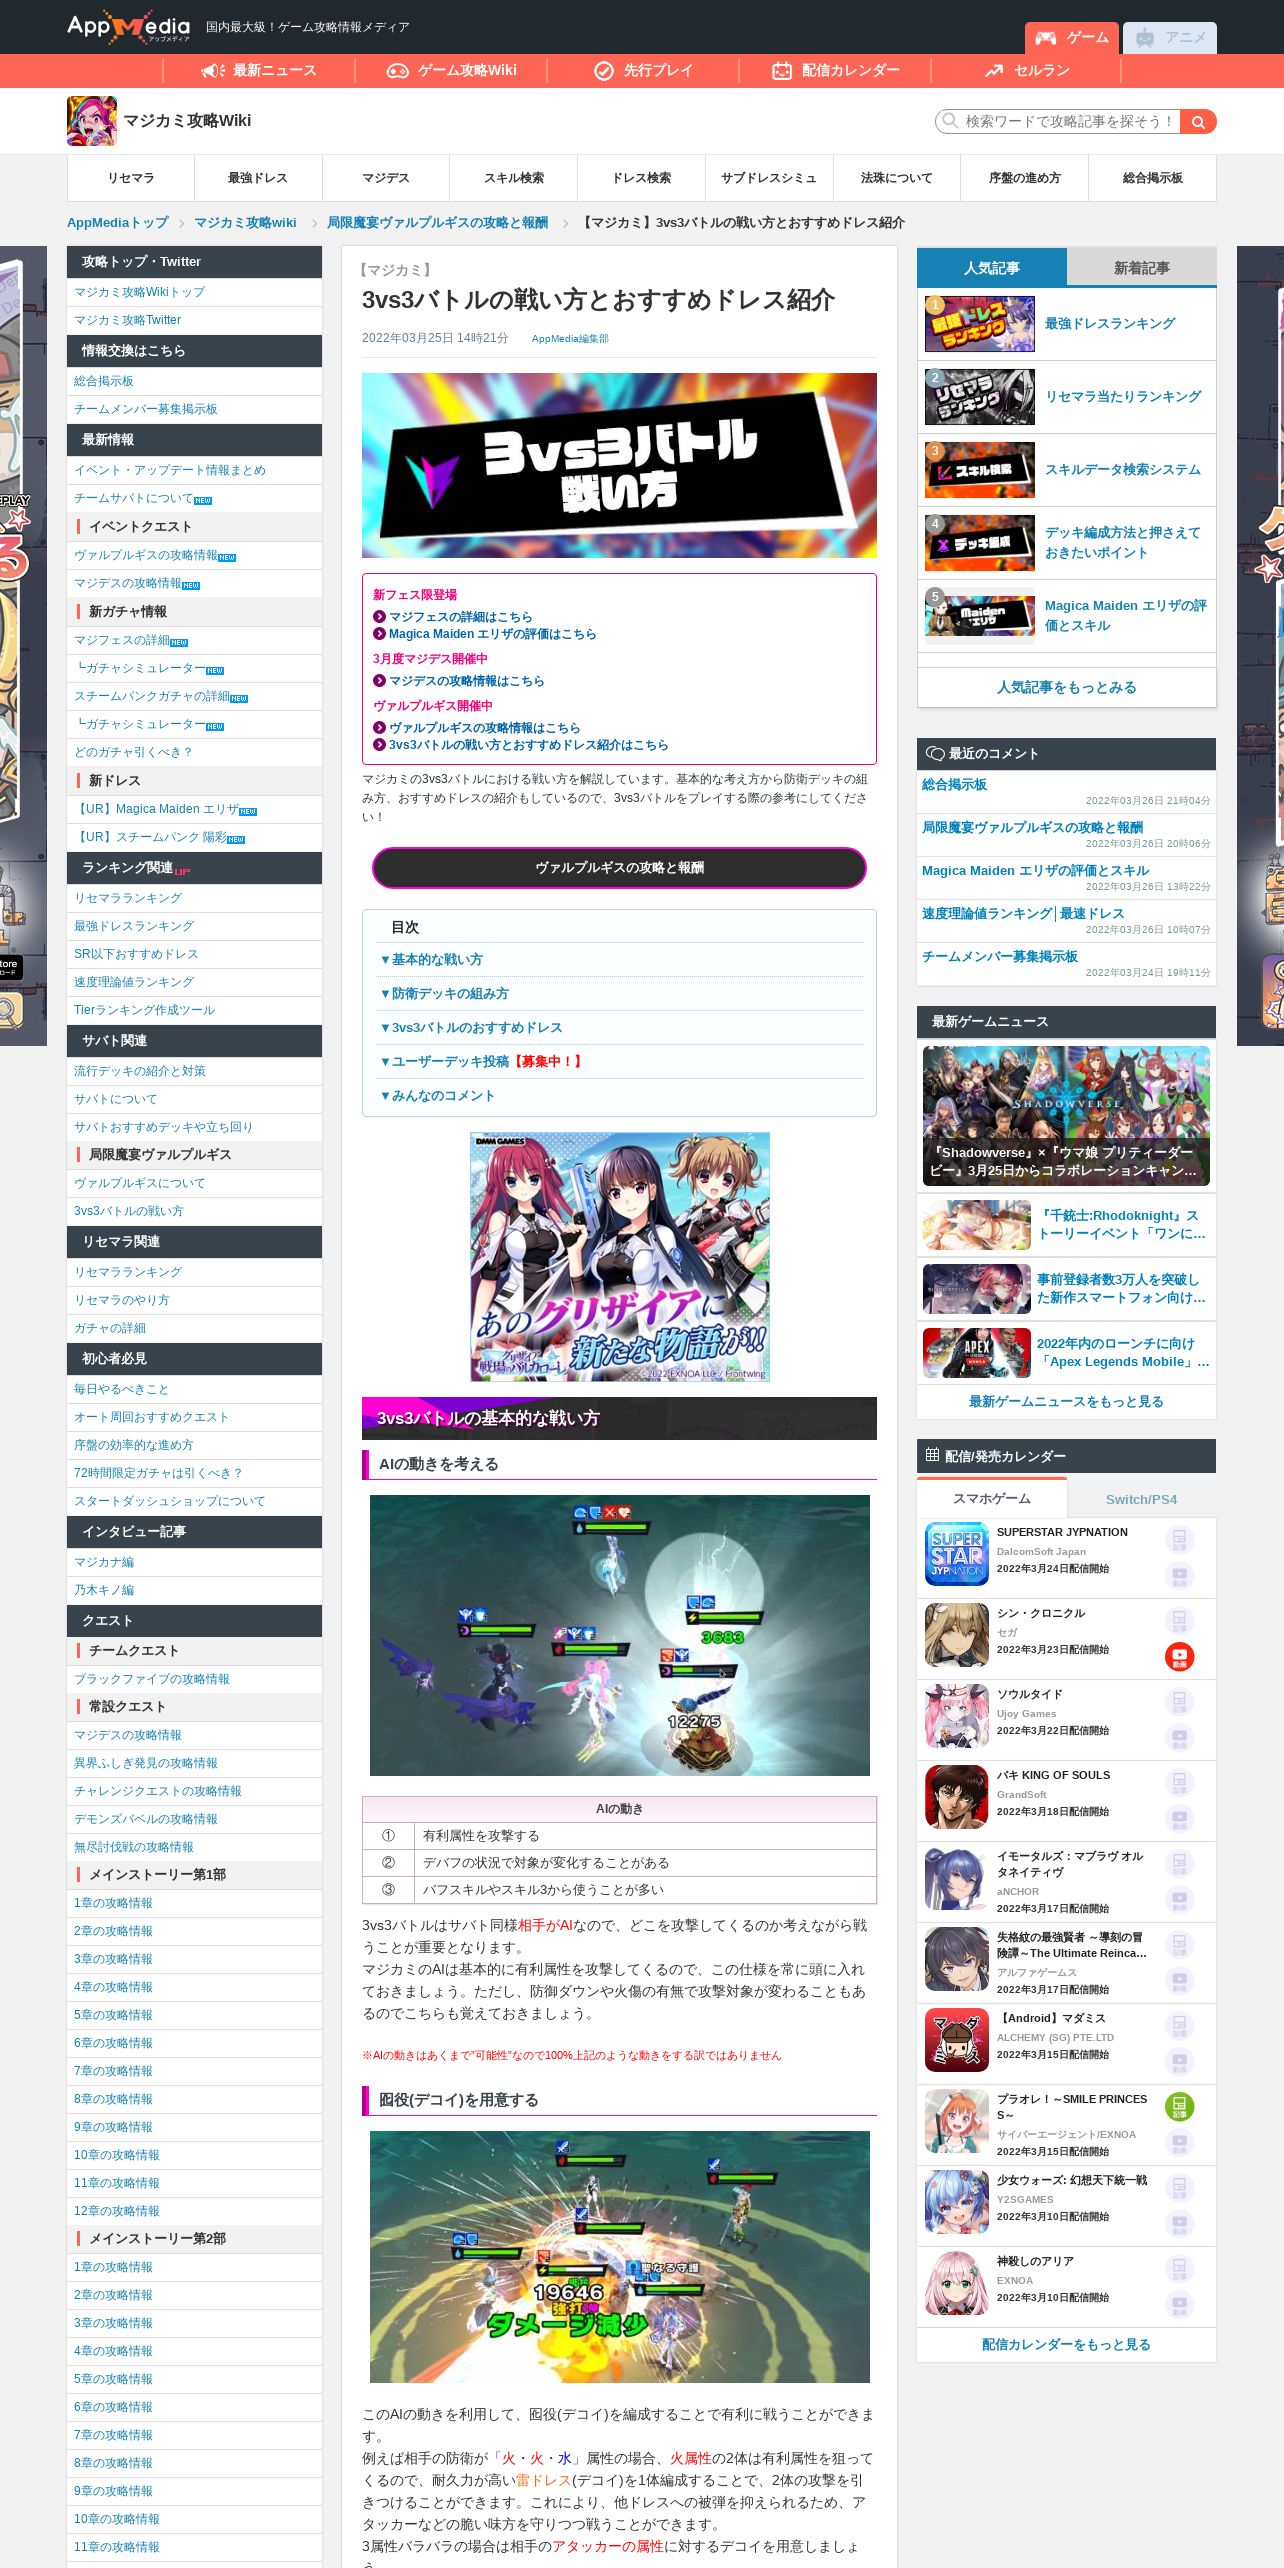Click 人気記事をもっとみる
This screenshot has height=2568, width=1284.
(x=1066, y=687)
